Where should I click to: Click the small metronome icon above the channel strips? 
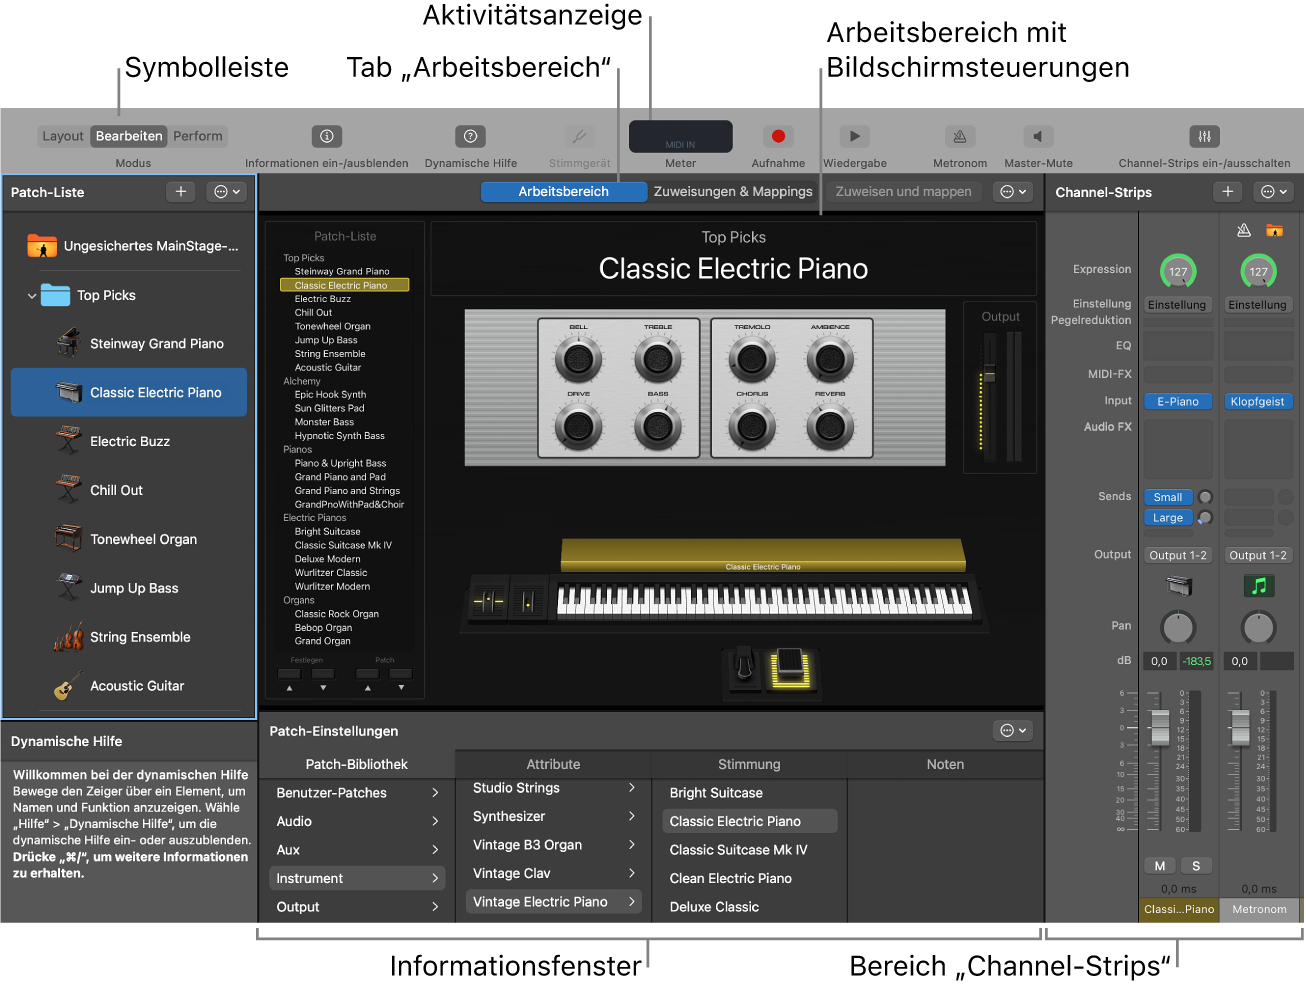point(1244,230)
